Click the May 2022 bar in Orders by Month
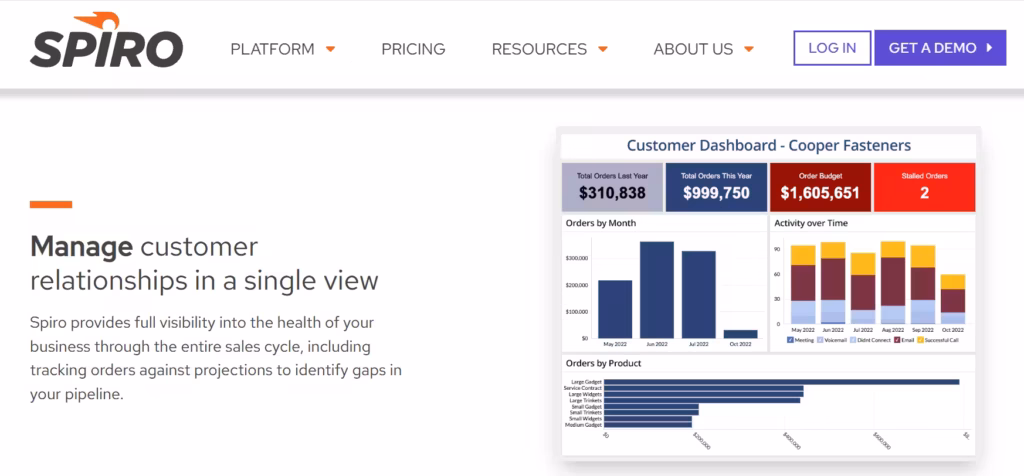The height and width of the screenshot is (476, 1024). [x=615, y=309]
